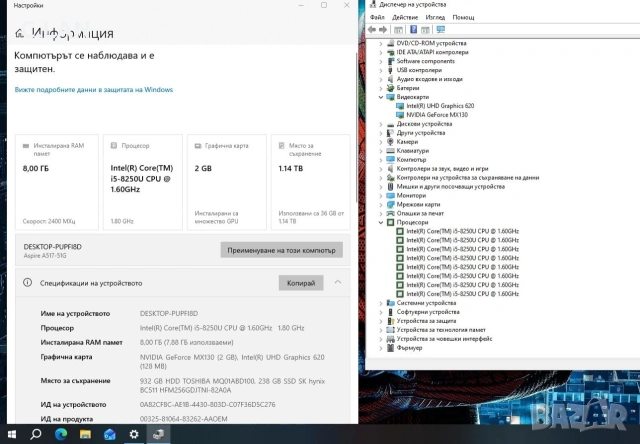
Task: Collapse the Видеокарти tree node
Action: click(381, 97)
